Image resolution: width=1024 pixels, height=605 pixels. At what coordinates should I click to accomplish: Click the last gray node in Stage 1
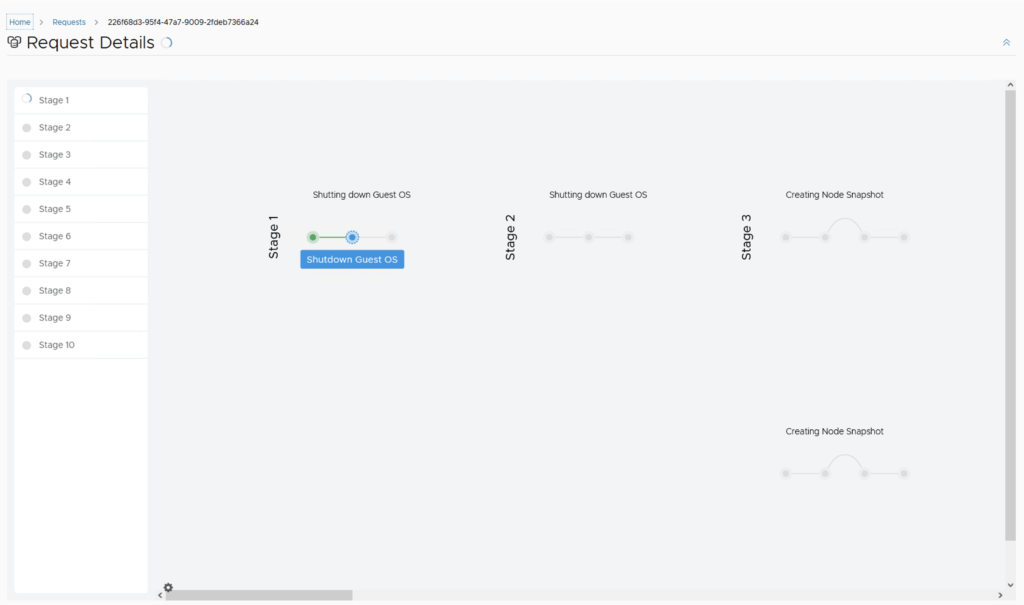point(392,237)
